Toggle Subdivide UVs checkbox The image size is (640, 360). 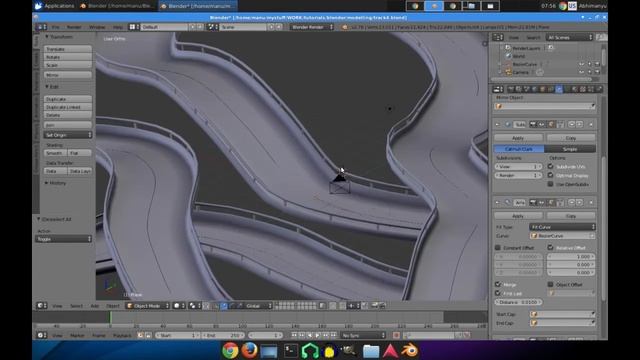point(551,167)
